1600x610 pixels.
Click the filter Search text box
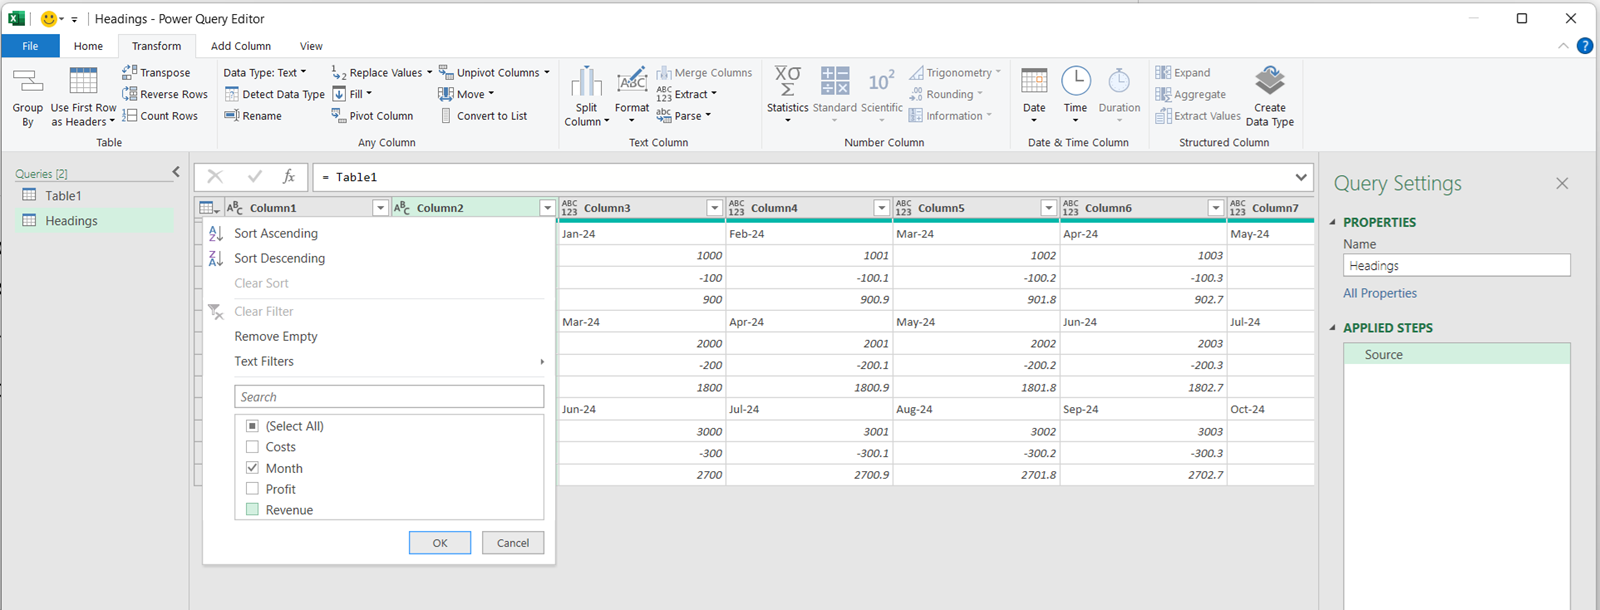(389, 397)
